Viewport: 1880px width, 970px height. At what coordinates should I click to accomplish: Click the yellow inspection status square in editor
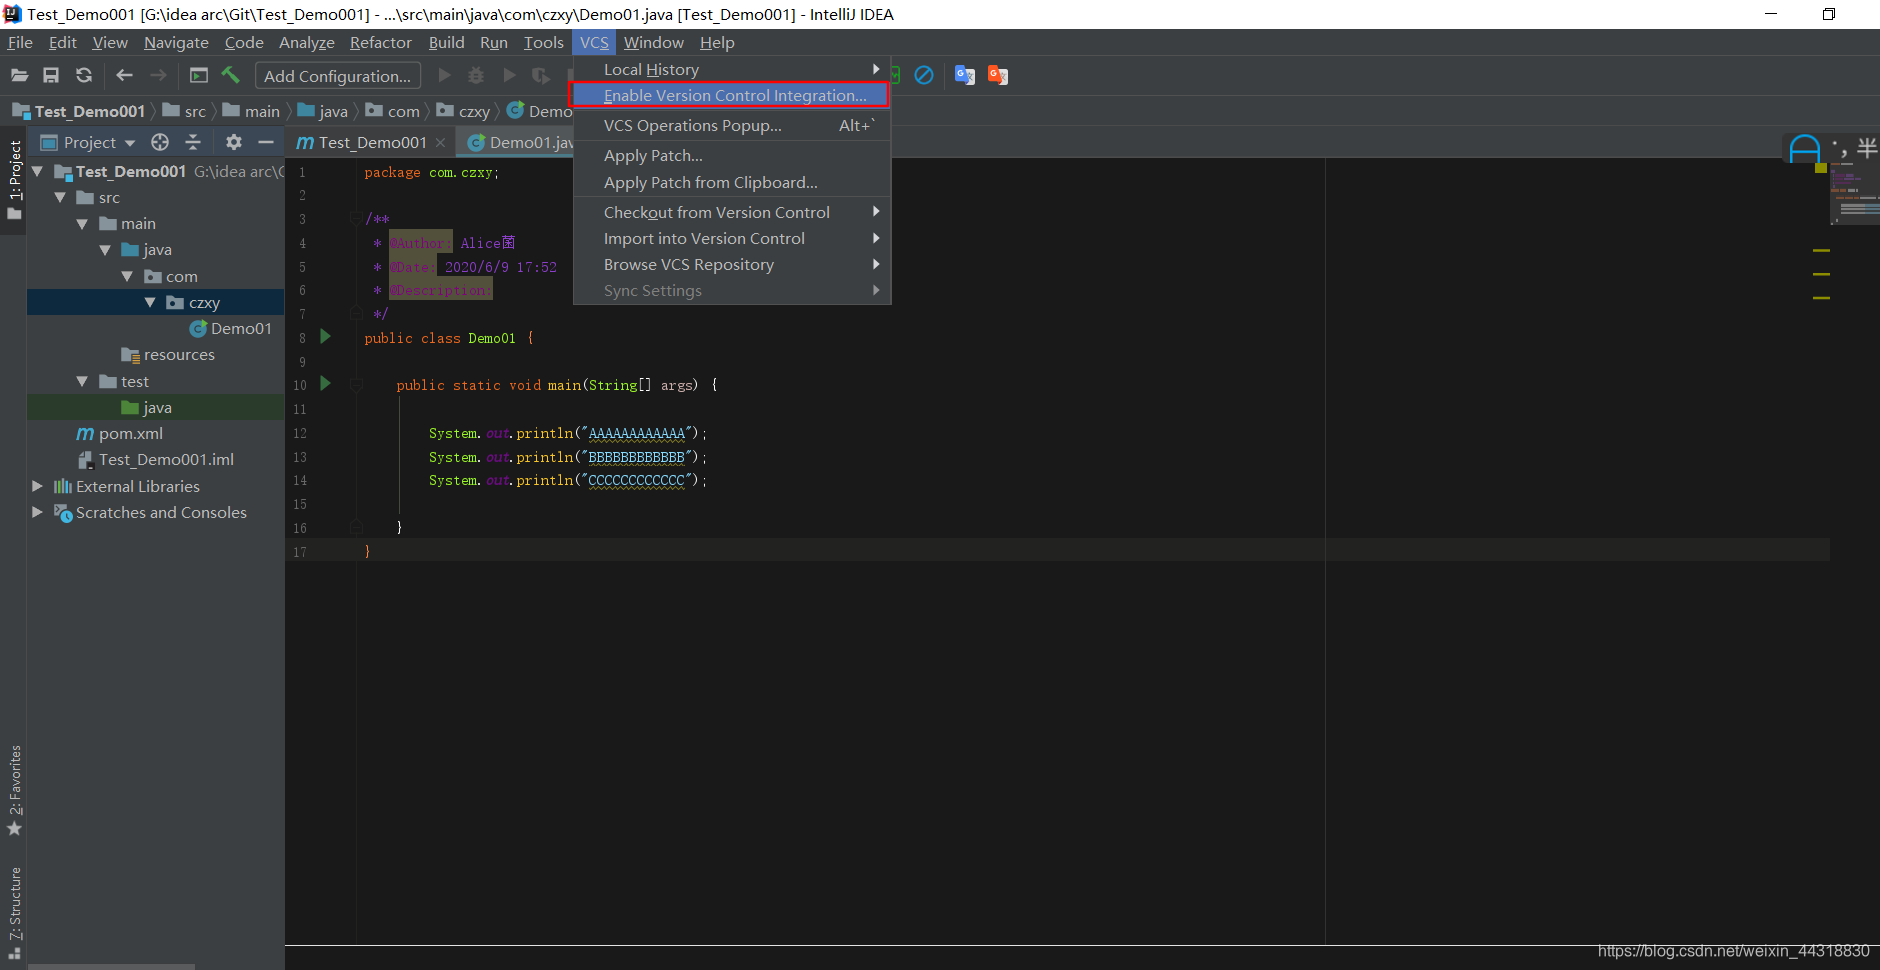1821,167
